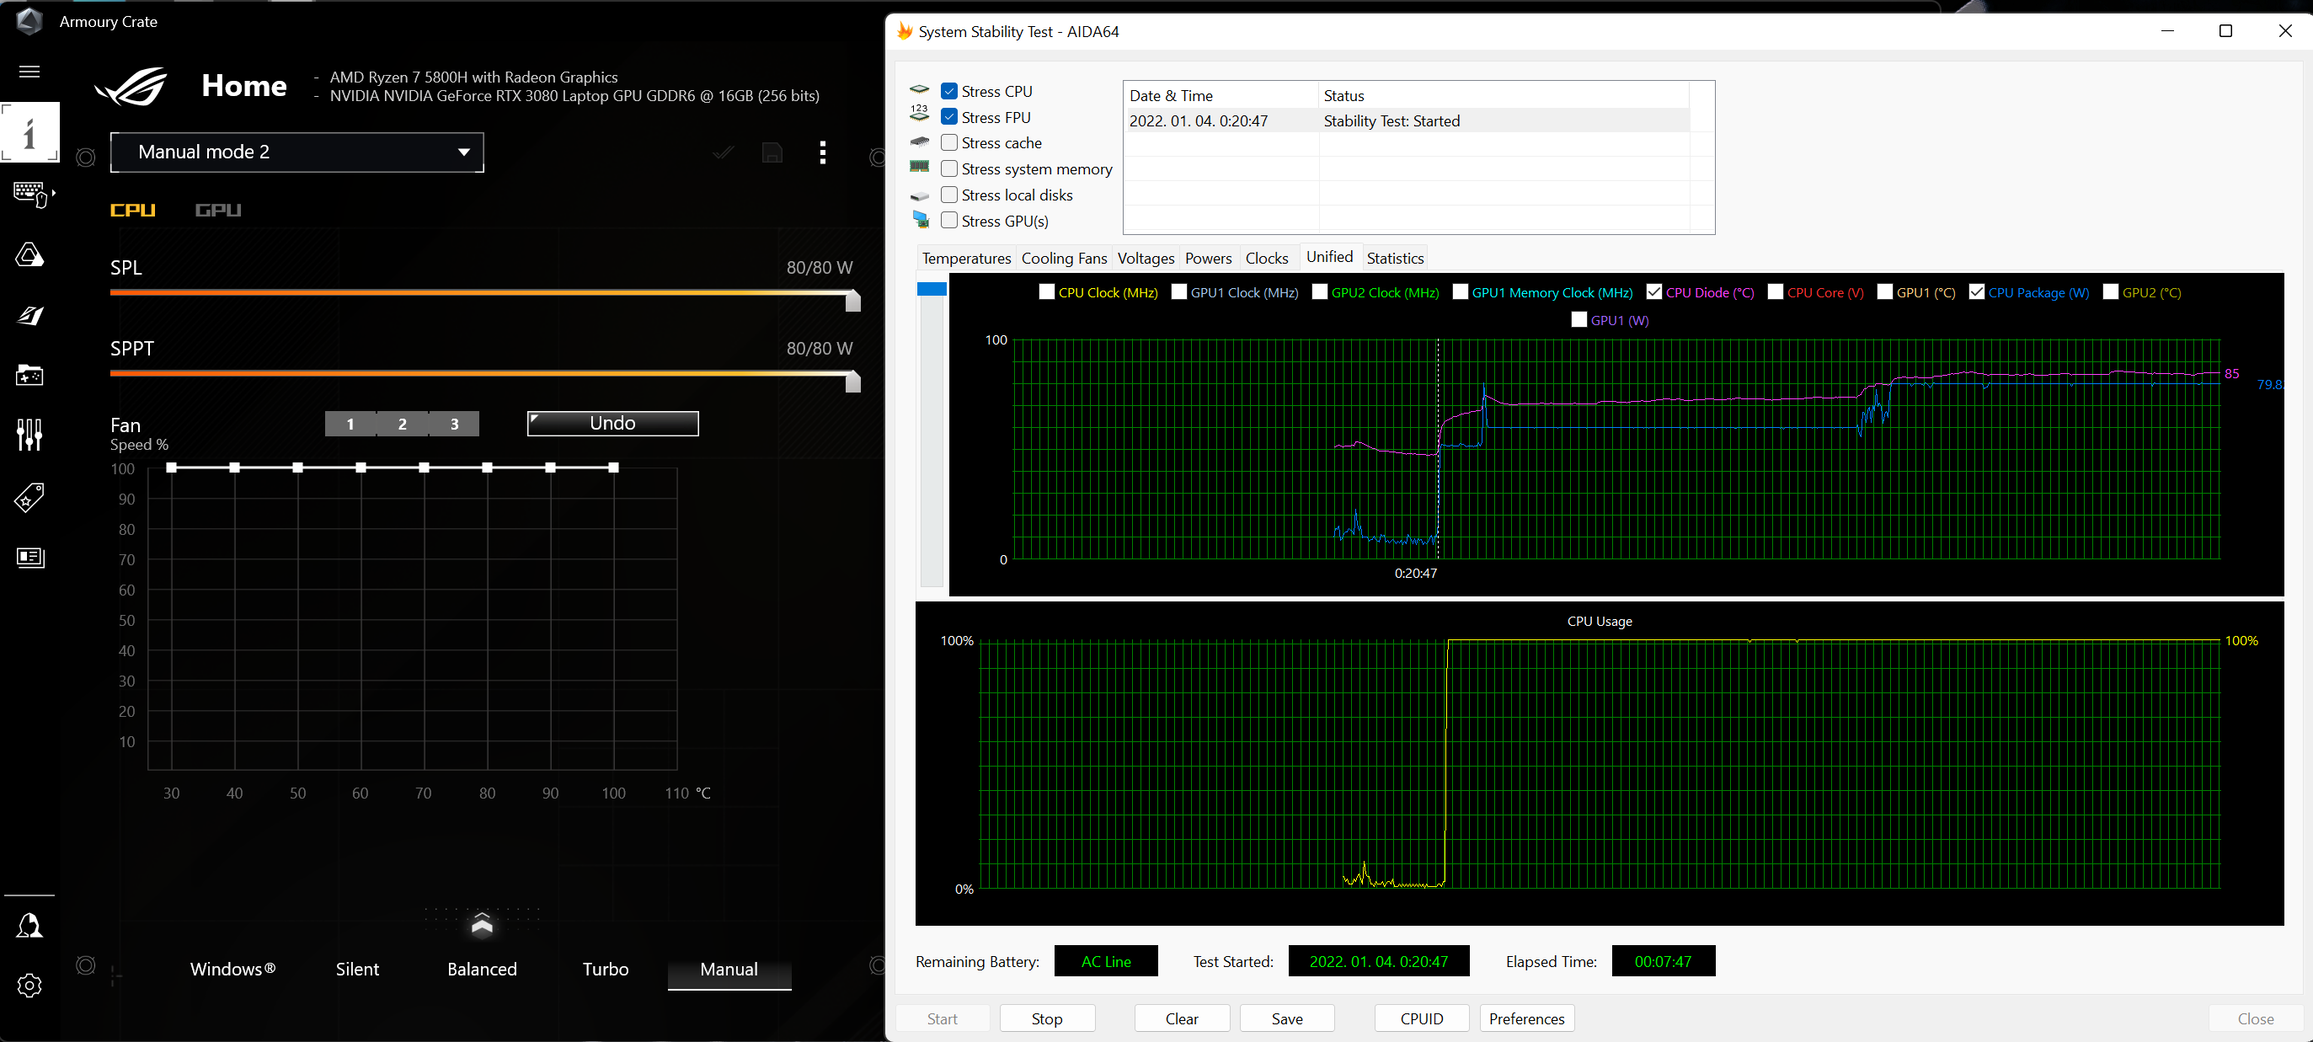
Task: Switch to the GPU tab
Action: click(x=218, y=210)
